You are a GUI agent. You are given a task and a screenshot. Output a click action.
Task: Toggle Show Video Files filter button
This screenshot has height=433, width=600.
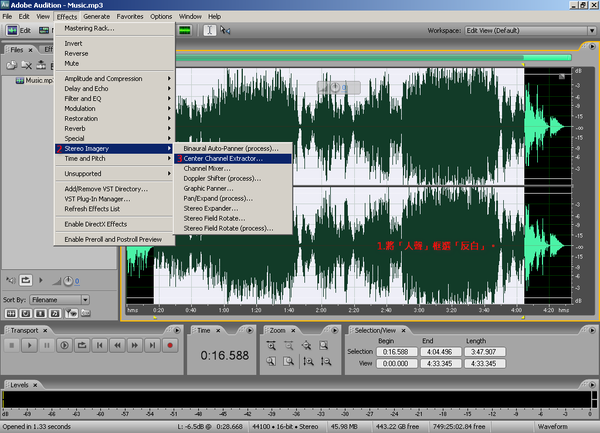40,314
